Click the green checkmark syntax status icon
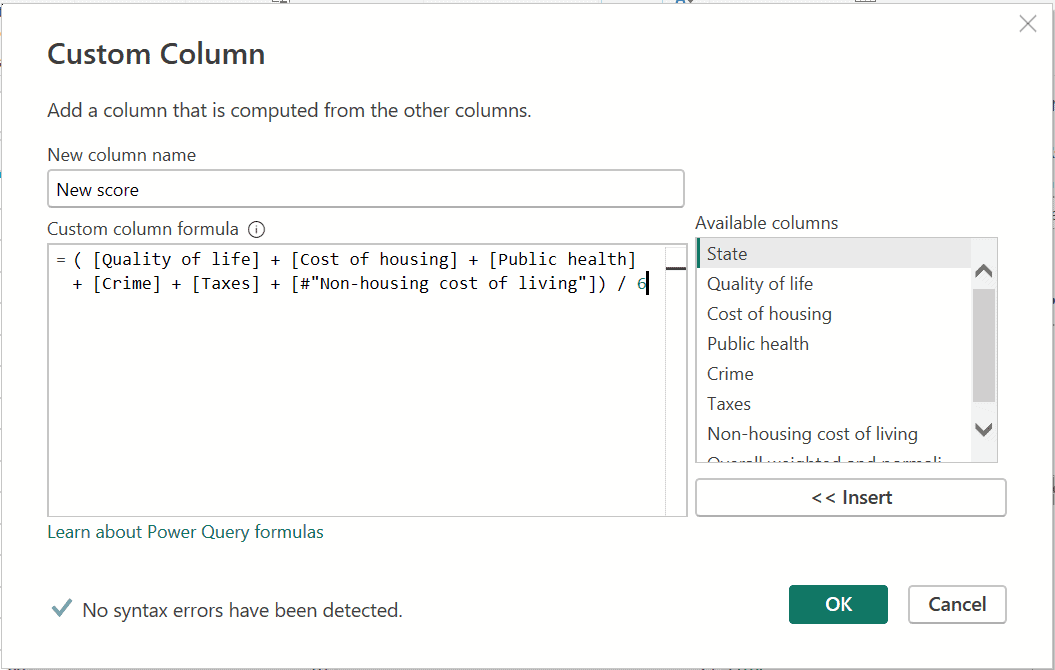This screenshot has width=1055, height=670. (62, 608)
